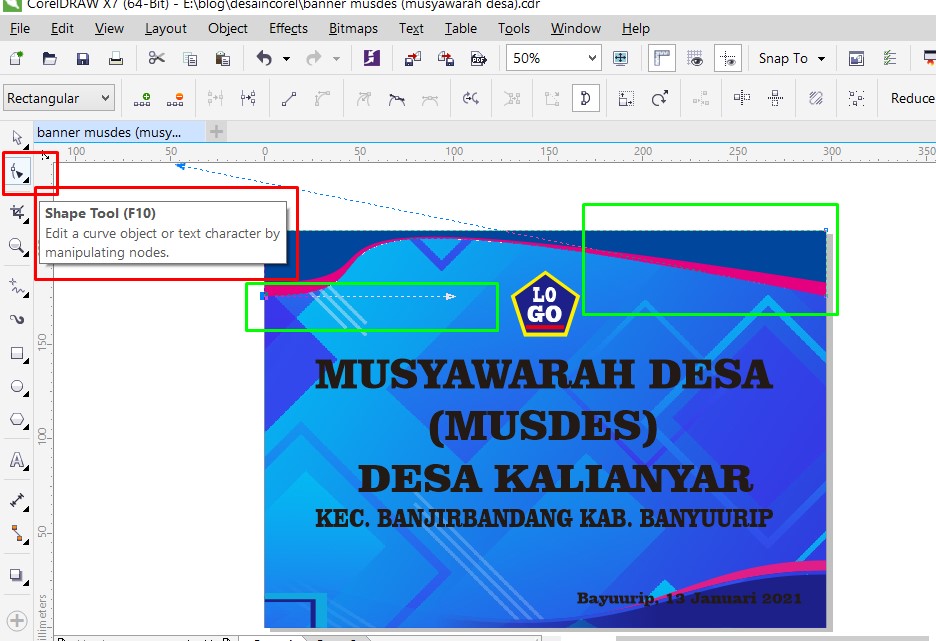Open the Rectangular selection mode combo box

coord(57,98)
